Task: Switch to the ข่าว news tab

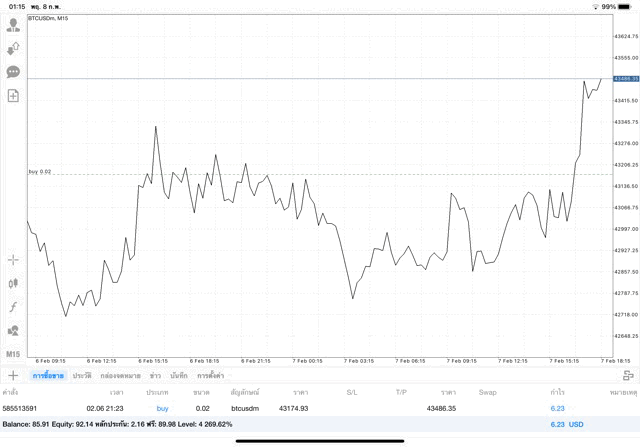Action: coord(155,375)
